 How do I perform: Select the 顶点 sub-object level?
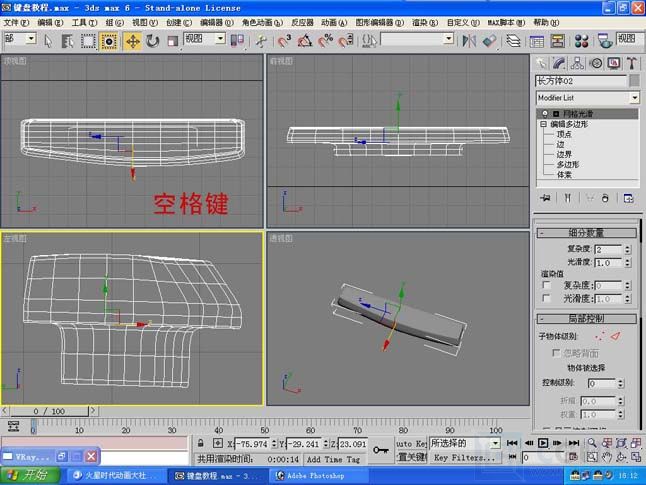pyautogui.click(x=564, y=134)
